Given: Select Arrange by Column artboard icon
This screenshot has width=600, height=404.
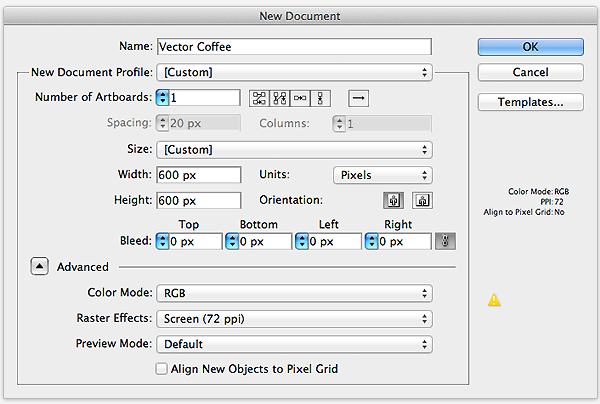Looking at the screenshot, I should pos(320,98).
